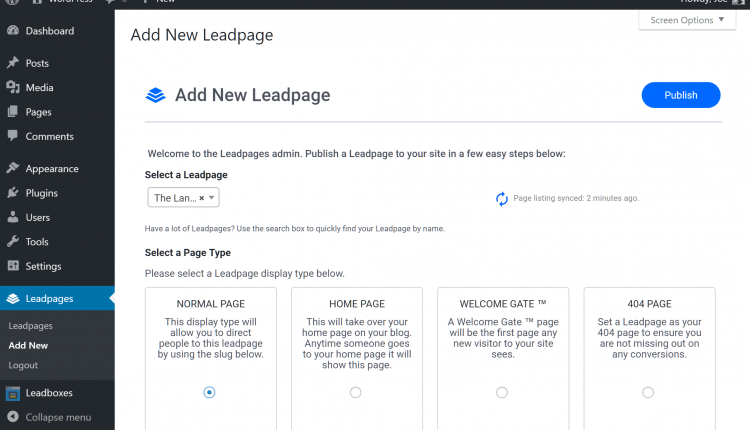Click the Media library icon
Image resolution: width=750 pixels, height=430 pixels.
click(x=13, y=87)
